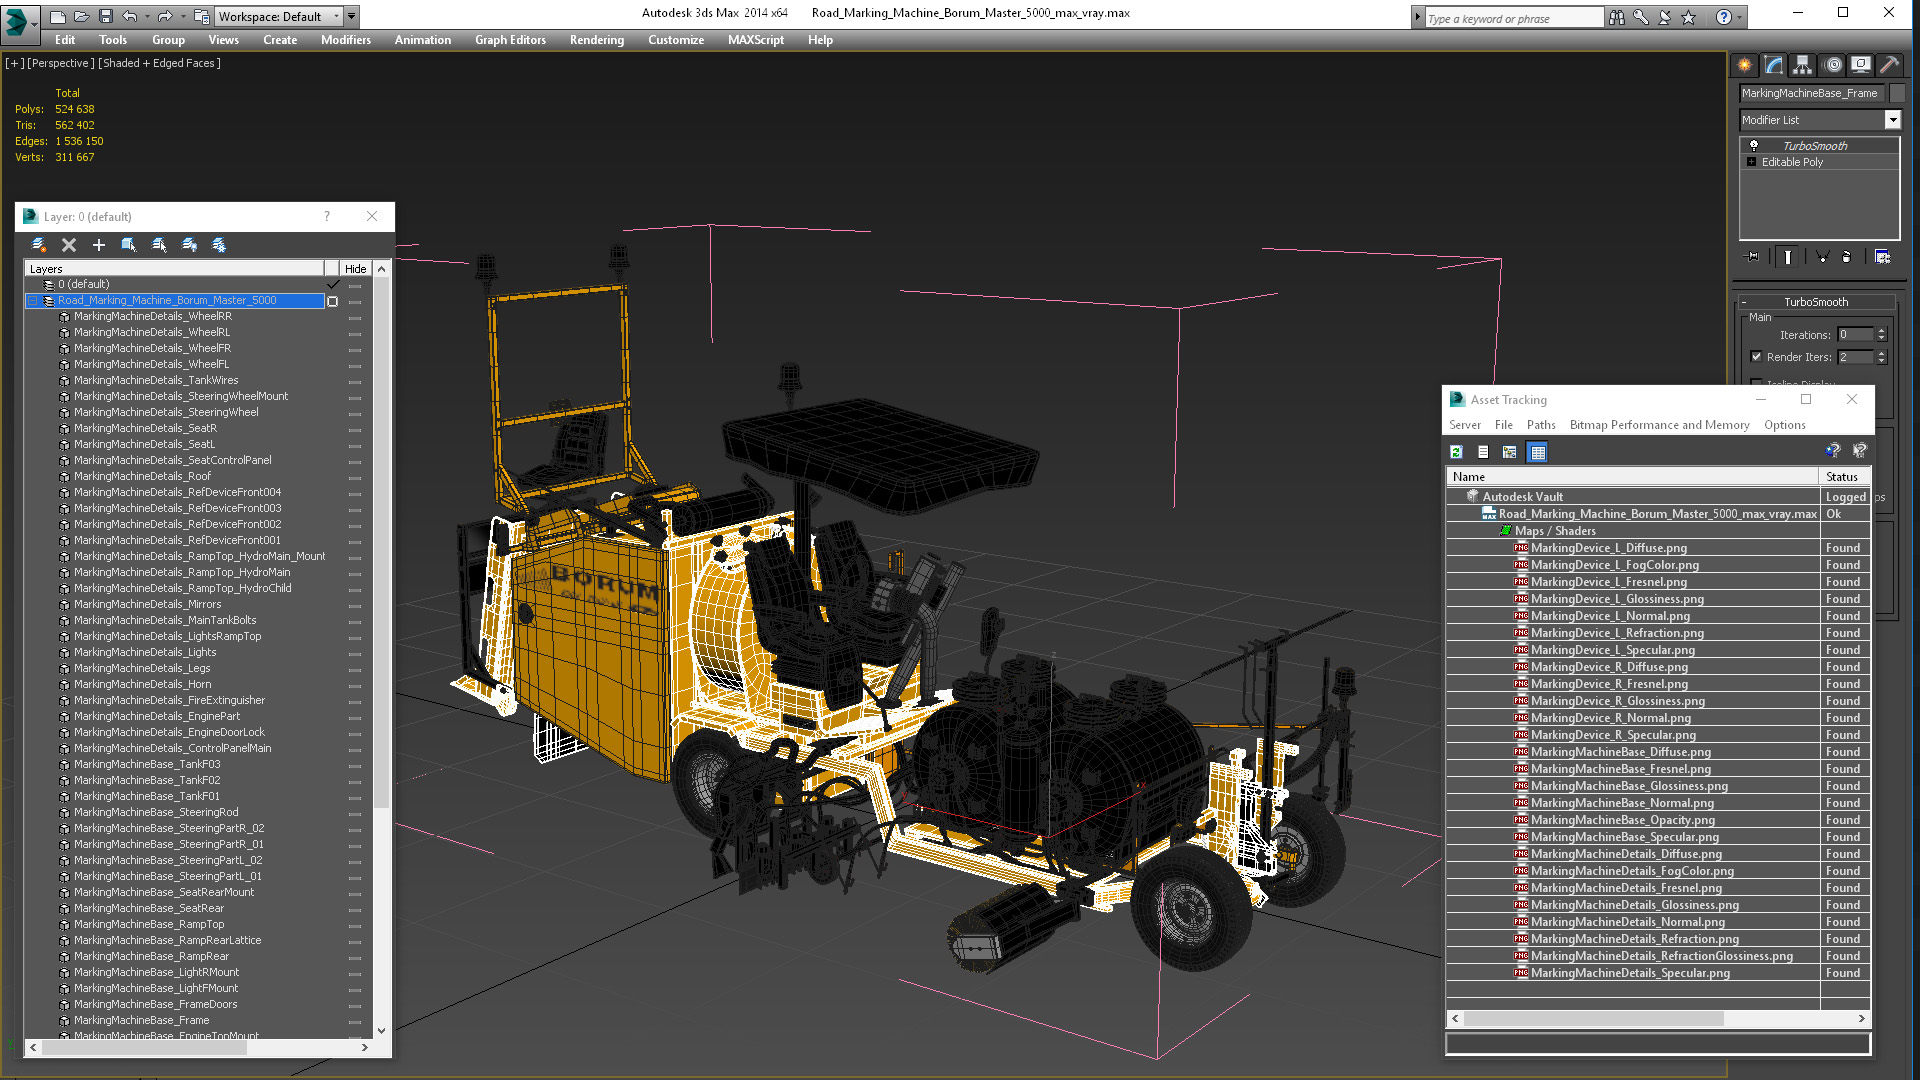Click the [Shaded + Edged Faces] viewport label
The height and width of the screenshot is (1080, 1920).
click(x=159, y=63)
